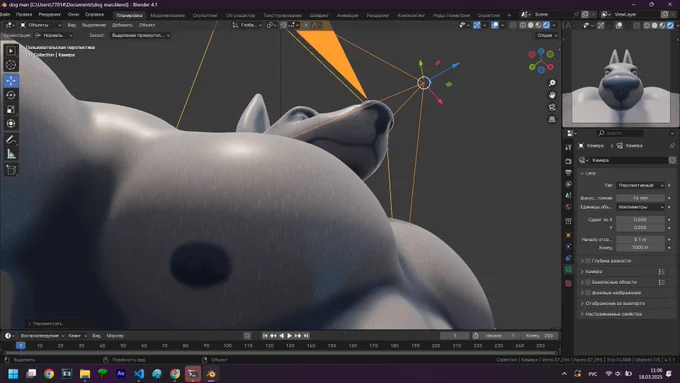Switch to the Скульптинг workspace tab
This screenshot has height=383, width=680.
(205, 15)
